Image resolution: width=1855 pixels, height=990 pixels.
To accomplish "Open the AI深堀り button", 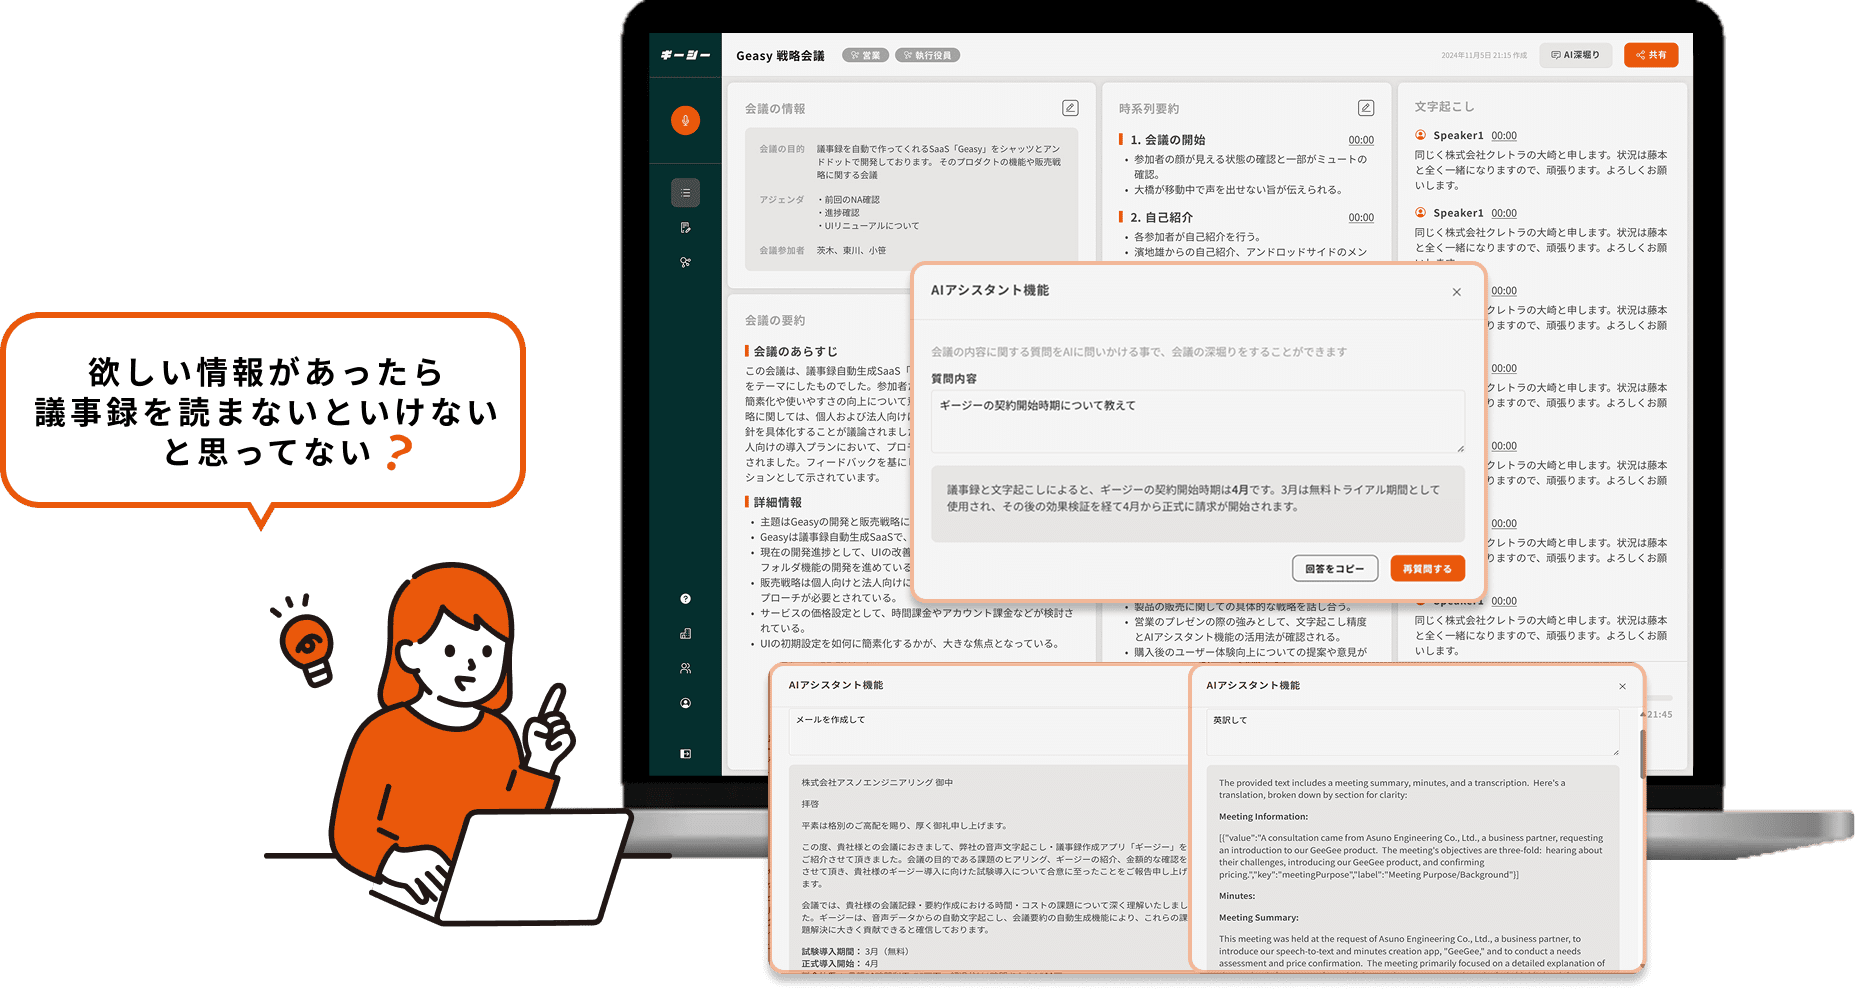I will [x=1575, y=55].
